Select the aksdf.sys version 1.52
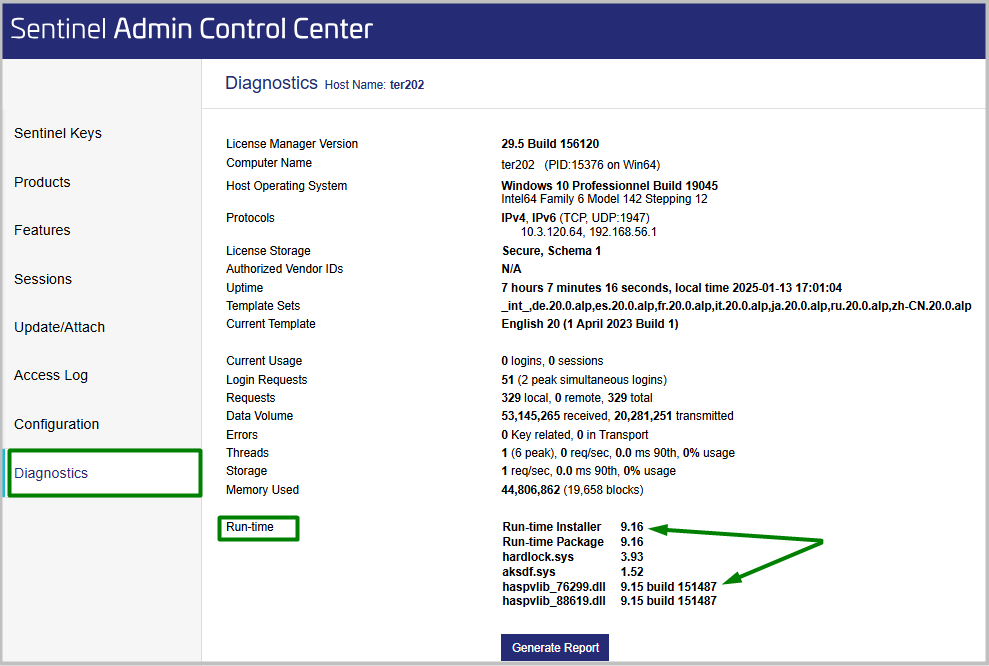 click(x=632, y=572)
